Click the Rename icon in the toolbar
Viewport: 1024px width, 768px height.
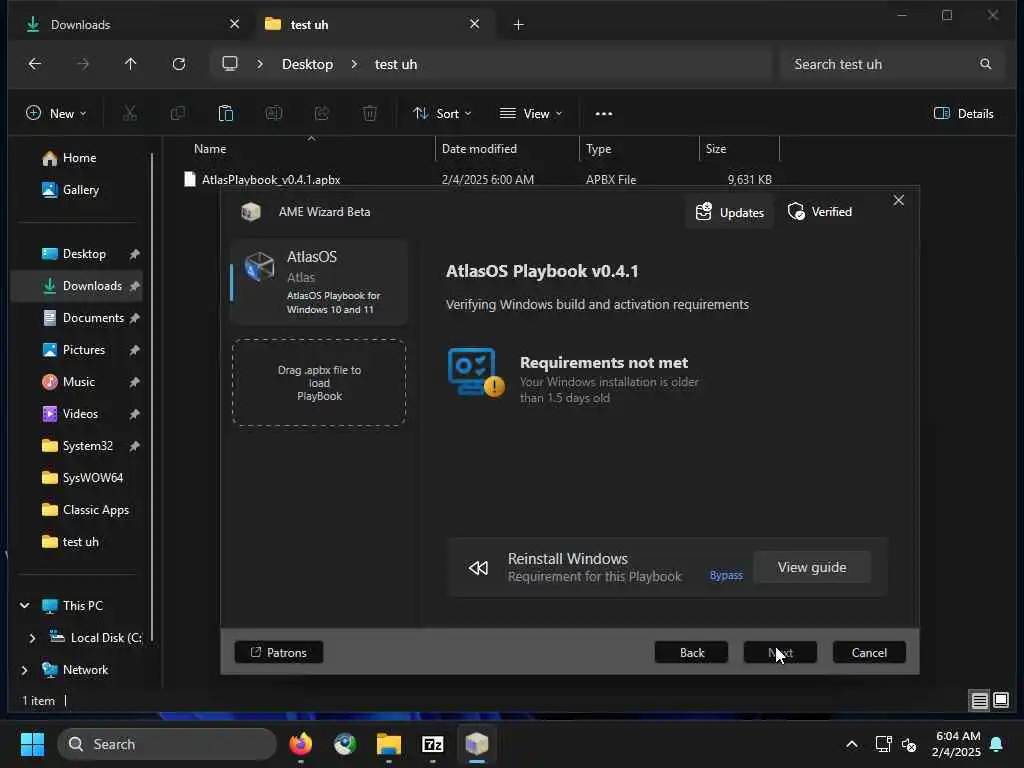pos(274,114)
